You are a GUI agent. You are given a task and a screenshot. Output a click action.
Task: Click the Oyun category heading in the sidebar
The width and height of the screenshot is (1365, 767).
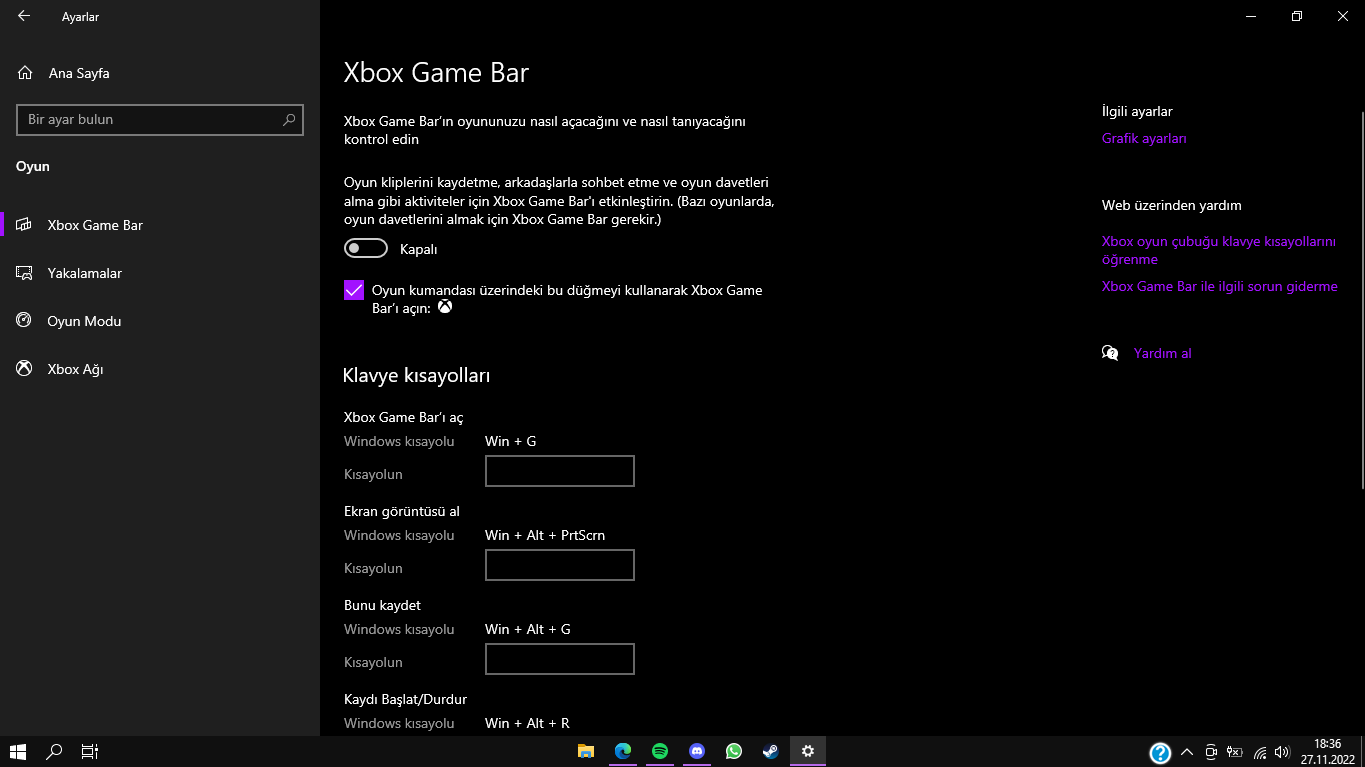pyautogui.click(x=33, y=166)
